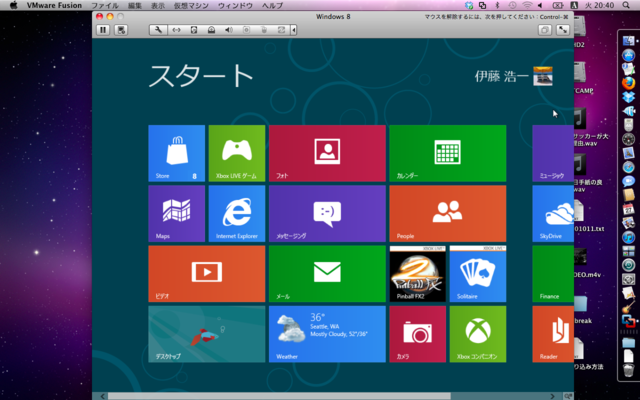Image resolution: width=640 pixels, height=400 pixels.
Task: Open the Apple menu
Action: click(x=13, y=5)
